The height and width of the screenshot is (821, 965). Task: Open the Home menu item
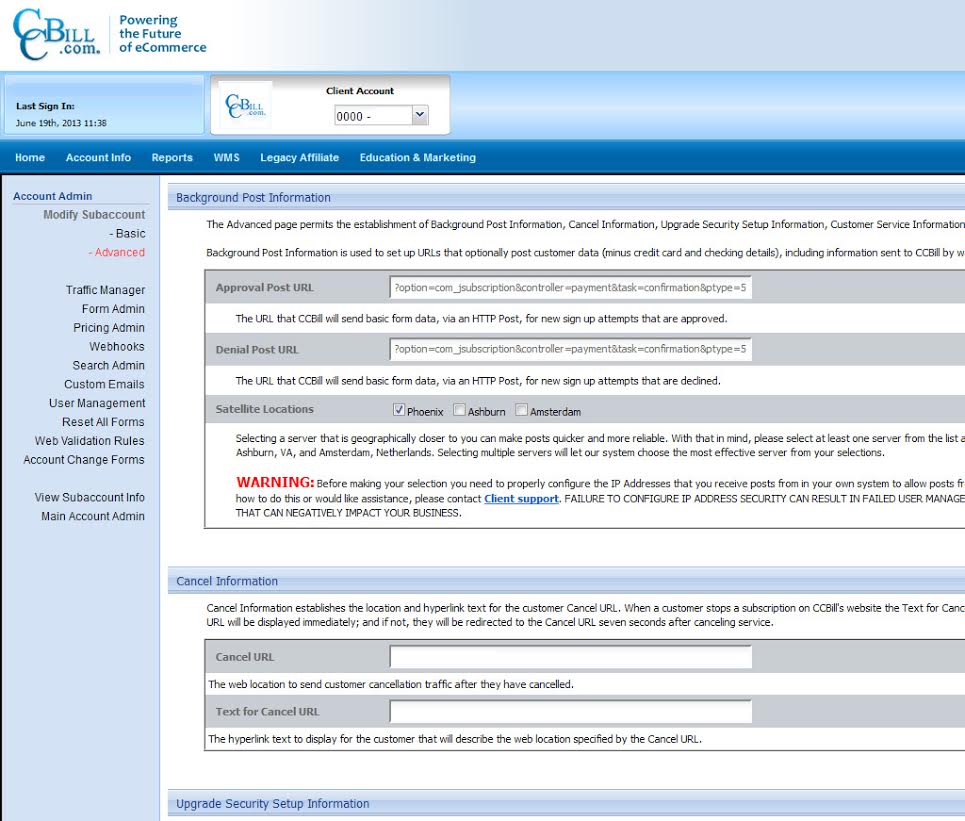click(30, 158)
